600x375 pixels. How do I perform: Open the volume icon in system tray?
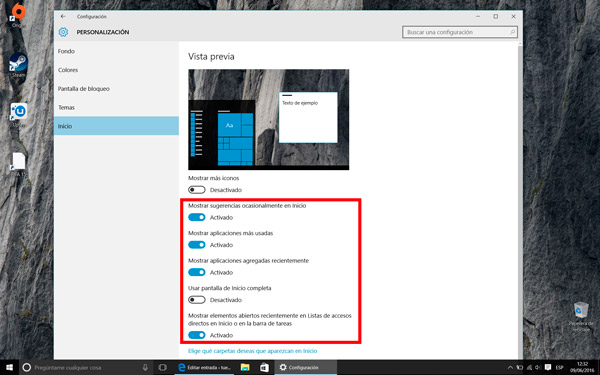(x=538, y=367)
